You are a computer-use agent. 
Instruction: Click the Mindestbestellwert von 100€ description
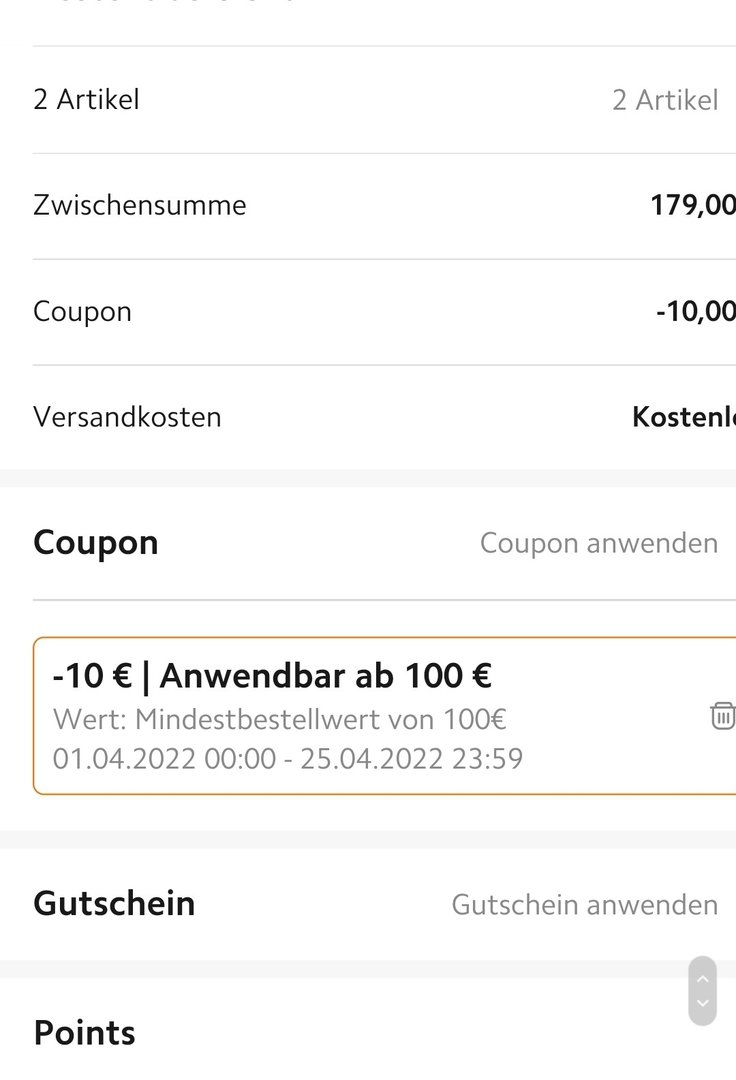click(280, 719)
